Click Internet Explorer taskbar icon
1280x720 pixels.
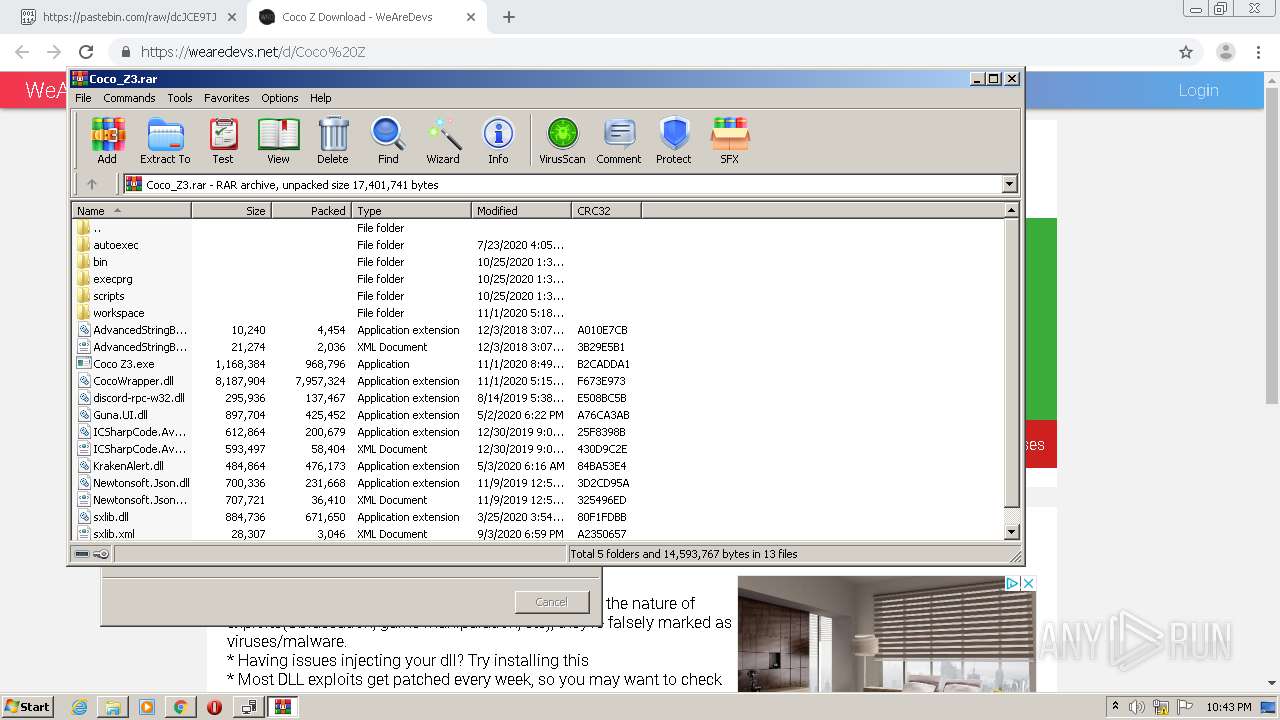(80, 707)
